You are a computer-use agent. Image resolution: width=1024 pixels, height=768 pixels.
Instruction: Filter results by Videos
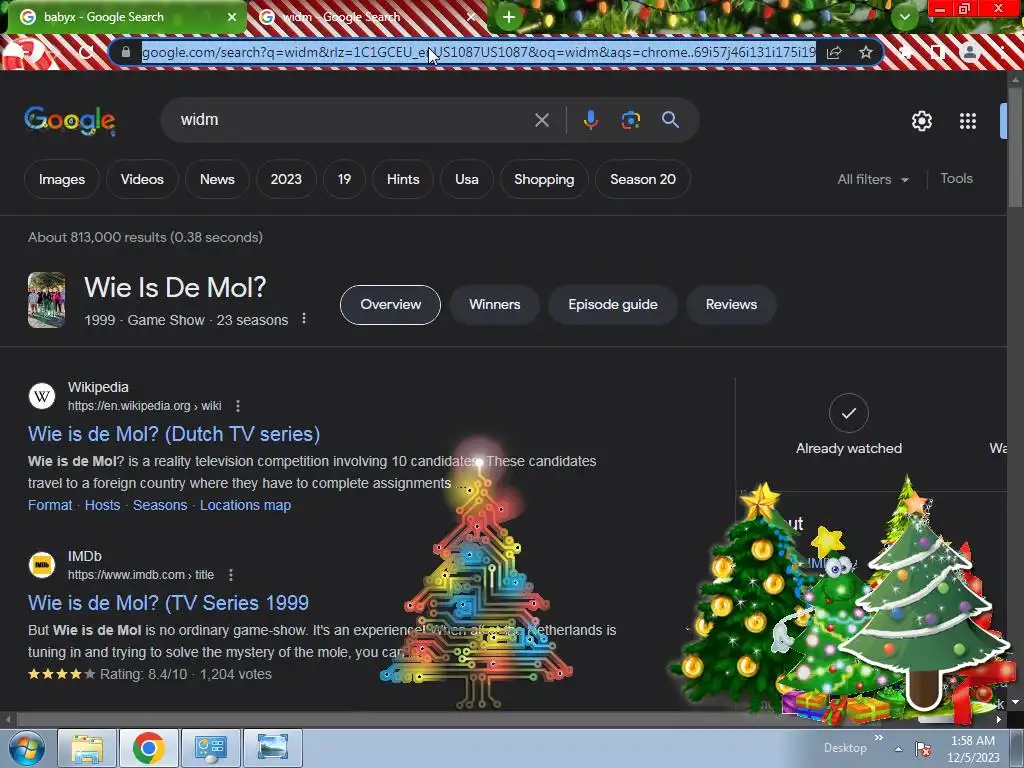(x=142, y=180)
